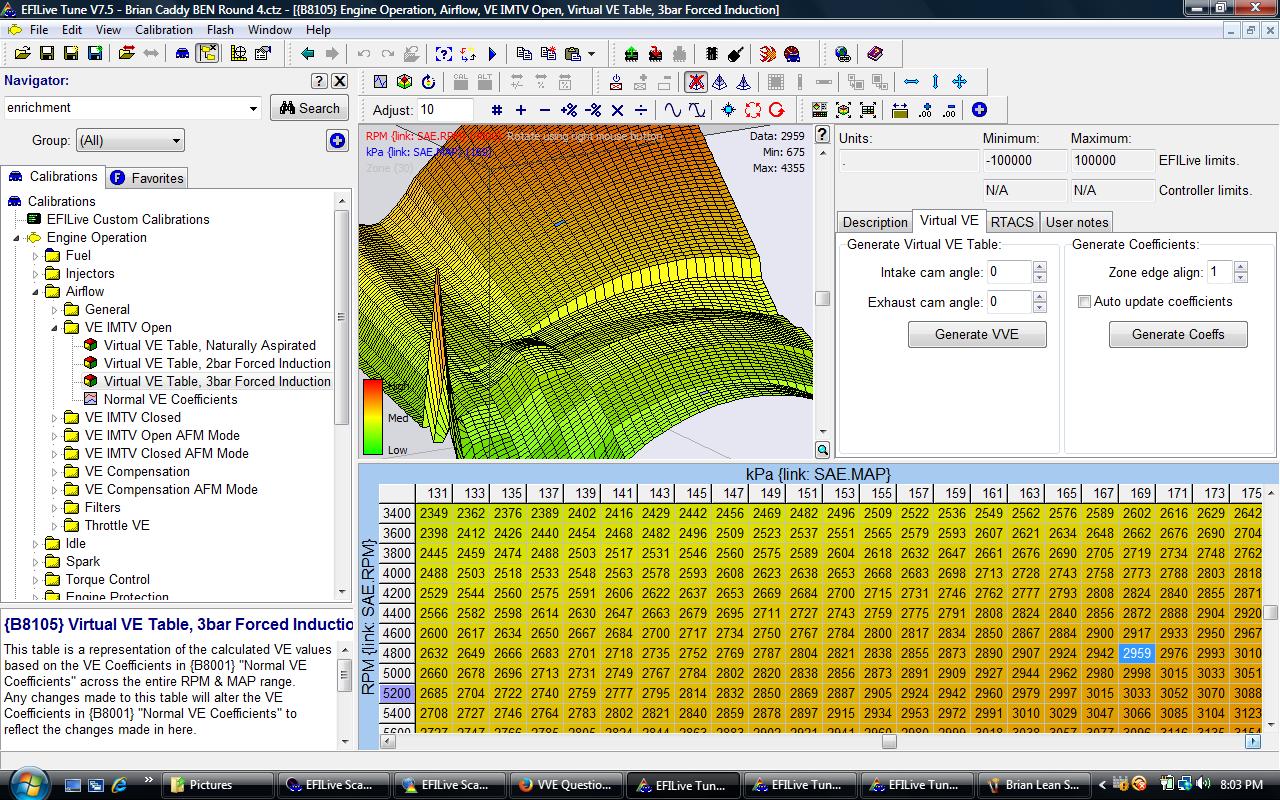Click the first Save disk icon

(x=46, y=54)
